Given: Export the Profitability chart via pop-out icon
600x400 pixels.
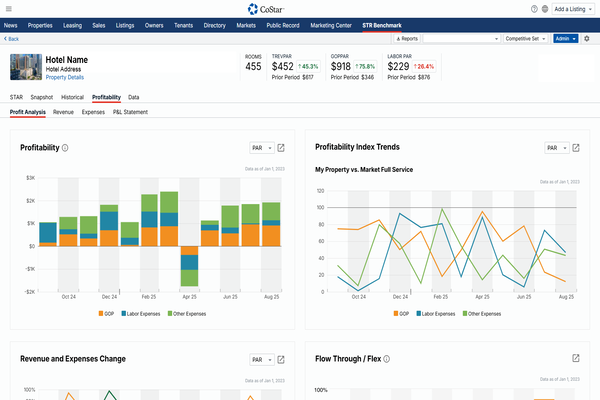Looking at the screenshot, I should 280,148.
